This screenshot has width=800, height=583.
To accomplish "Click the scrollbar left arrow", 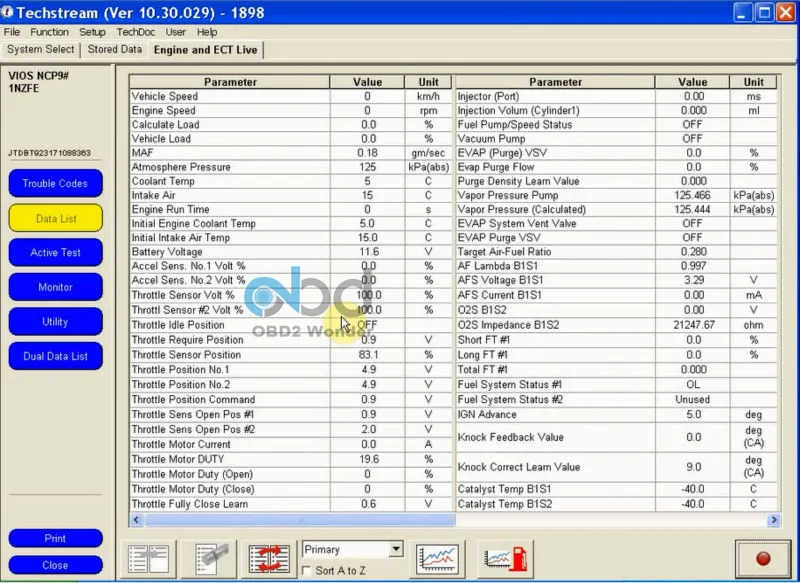I will (x=136, y=520).
